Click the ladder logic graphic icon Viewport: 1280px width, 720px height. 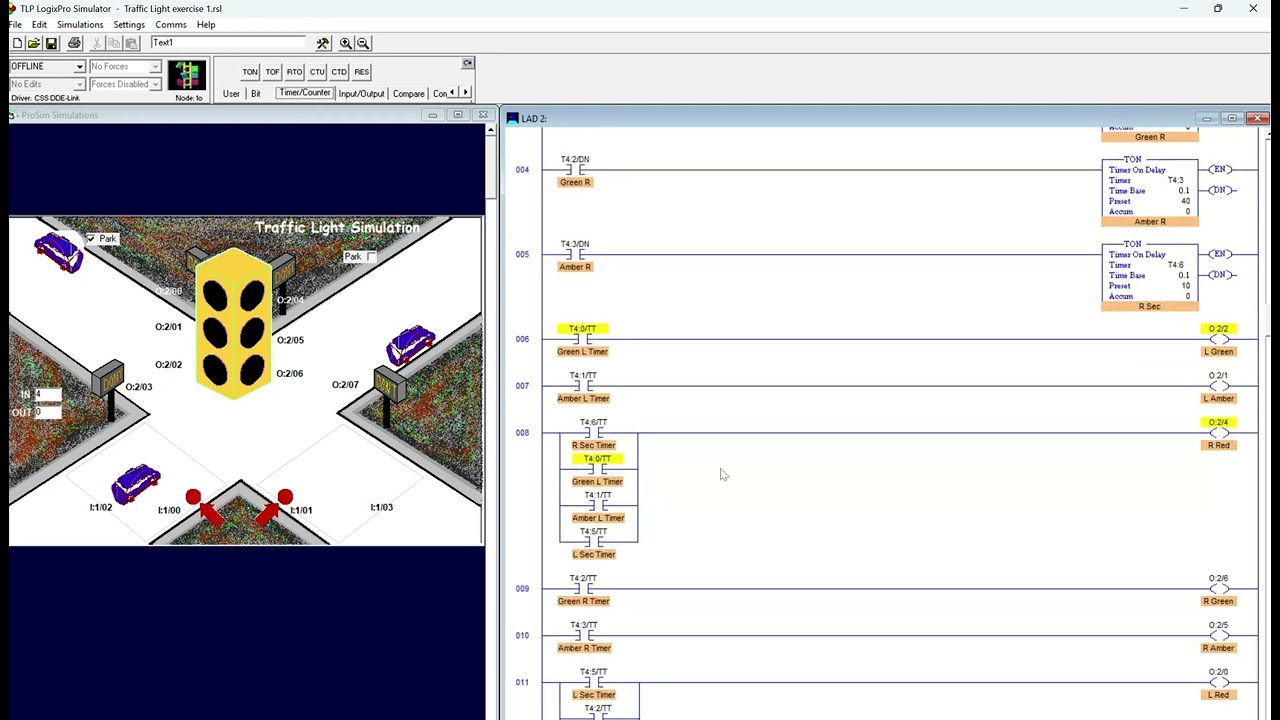click(x=187, y=76)
